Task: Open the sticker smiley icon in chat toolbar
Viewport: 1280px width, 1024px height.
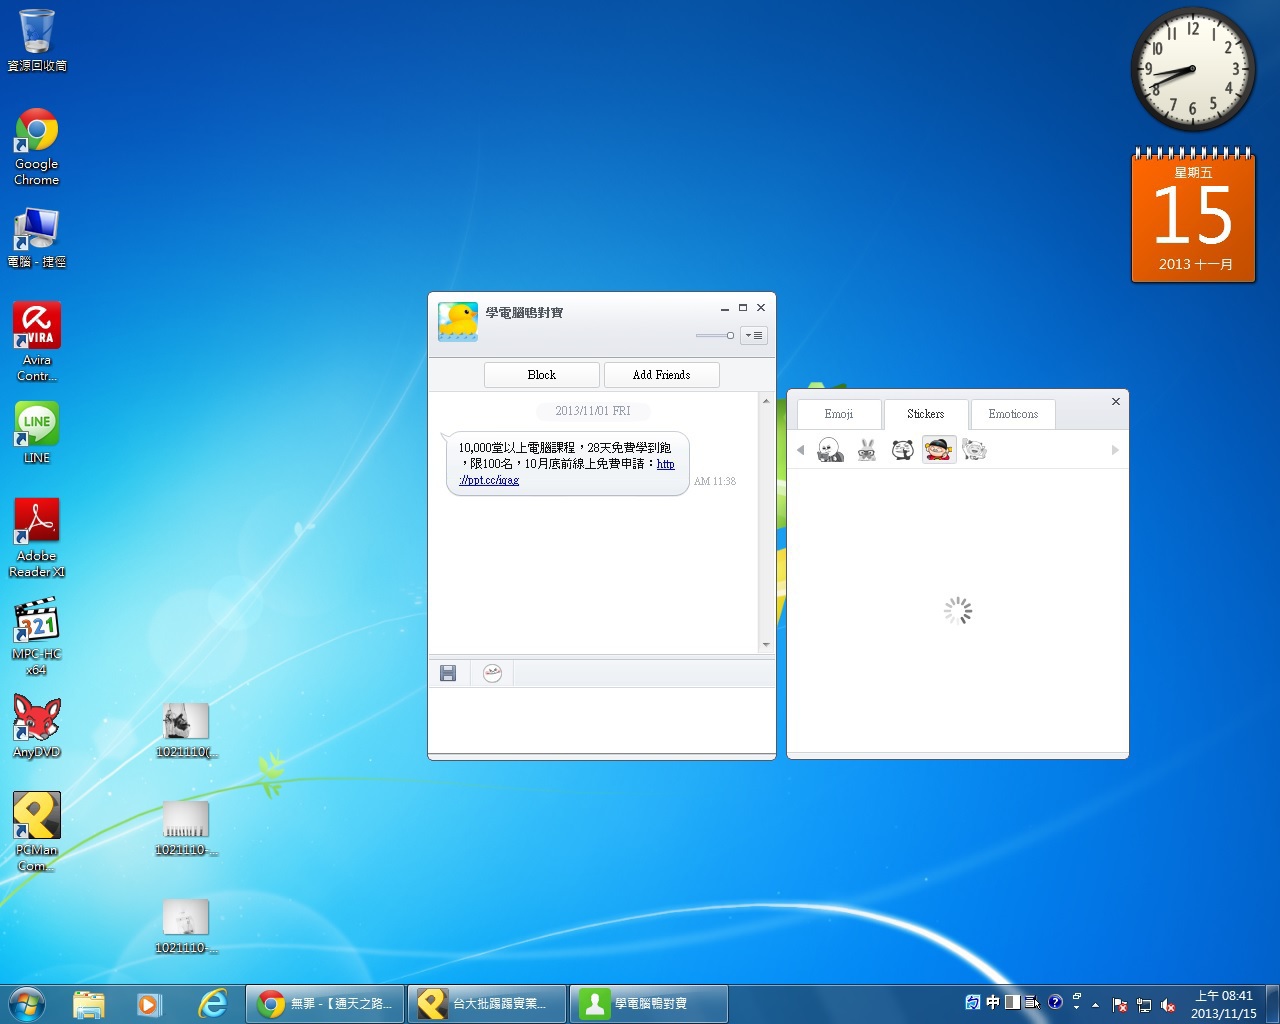Action: click(492, 674)
